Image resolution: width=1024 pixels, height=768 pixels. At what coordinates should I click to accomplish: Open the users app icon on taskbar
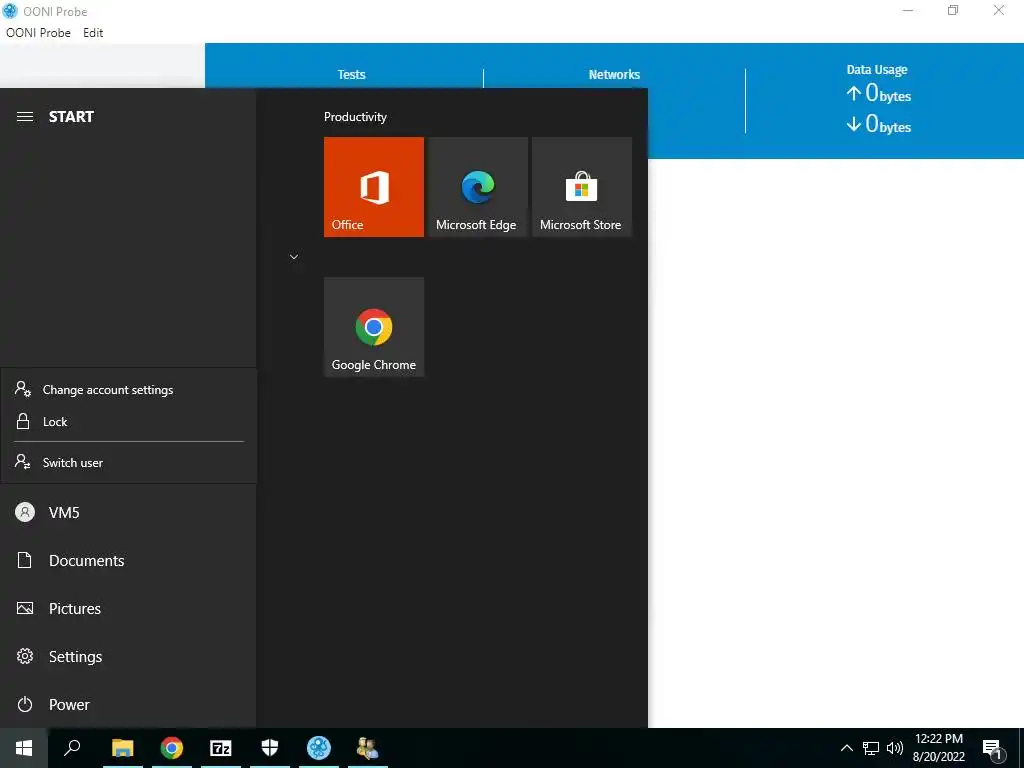tap(368, 748)
